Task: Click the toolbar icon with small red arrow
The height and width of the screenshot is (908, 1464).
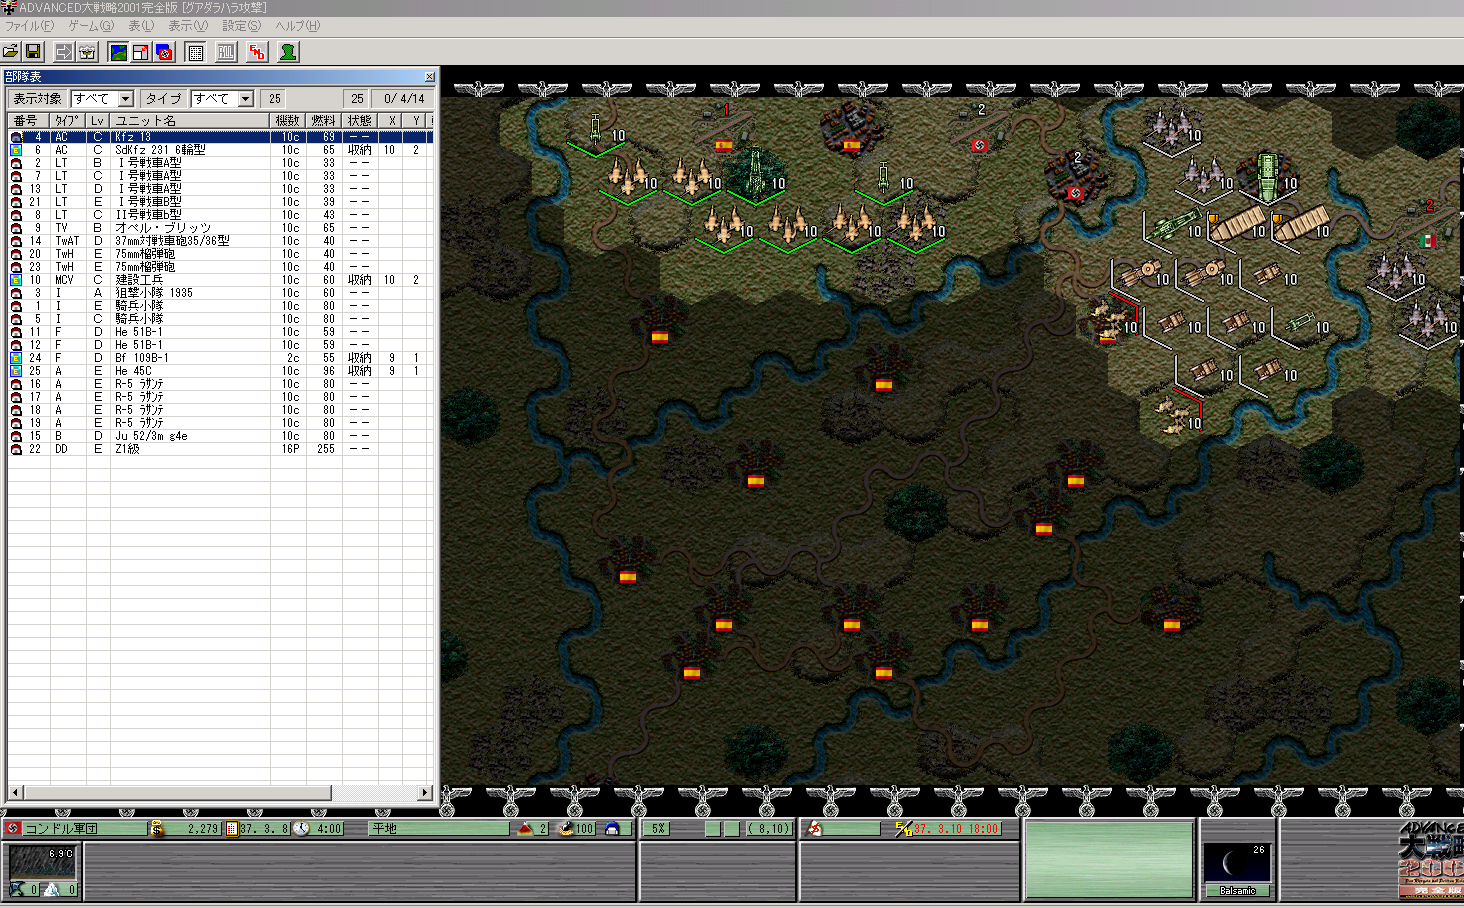Action: click(x=141, y=52)
